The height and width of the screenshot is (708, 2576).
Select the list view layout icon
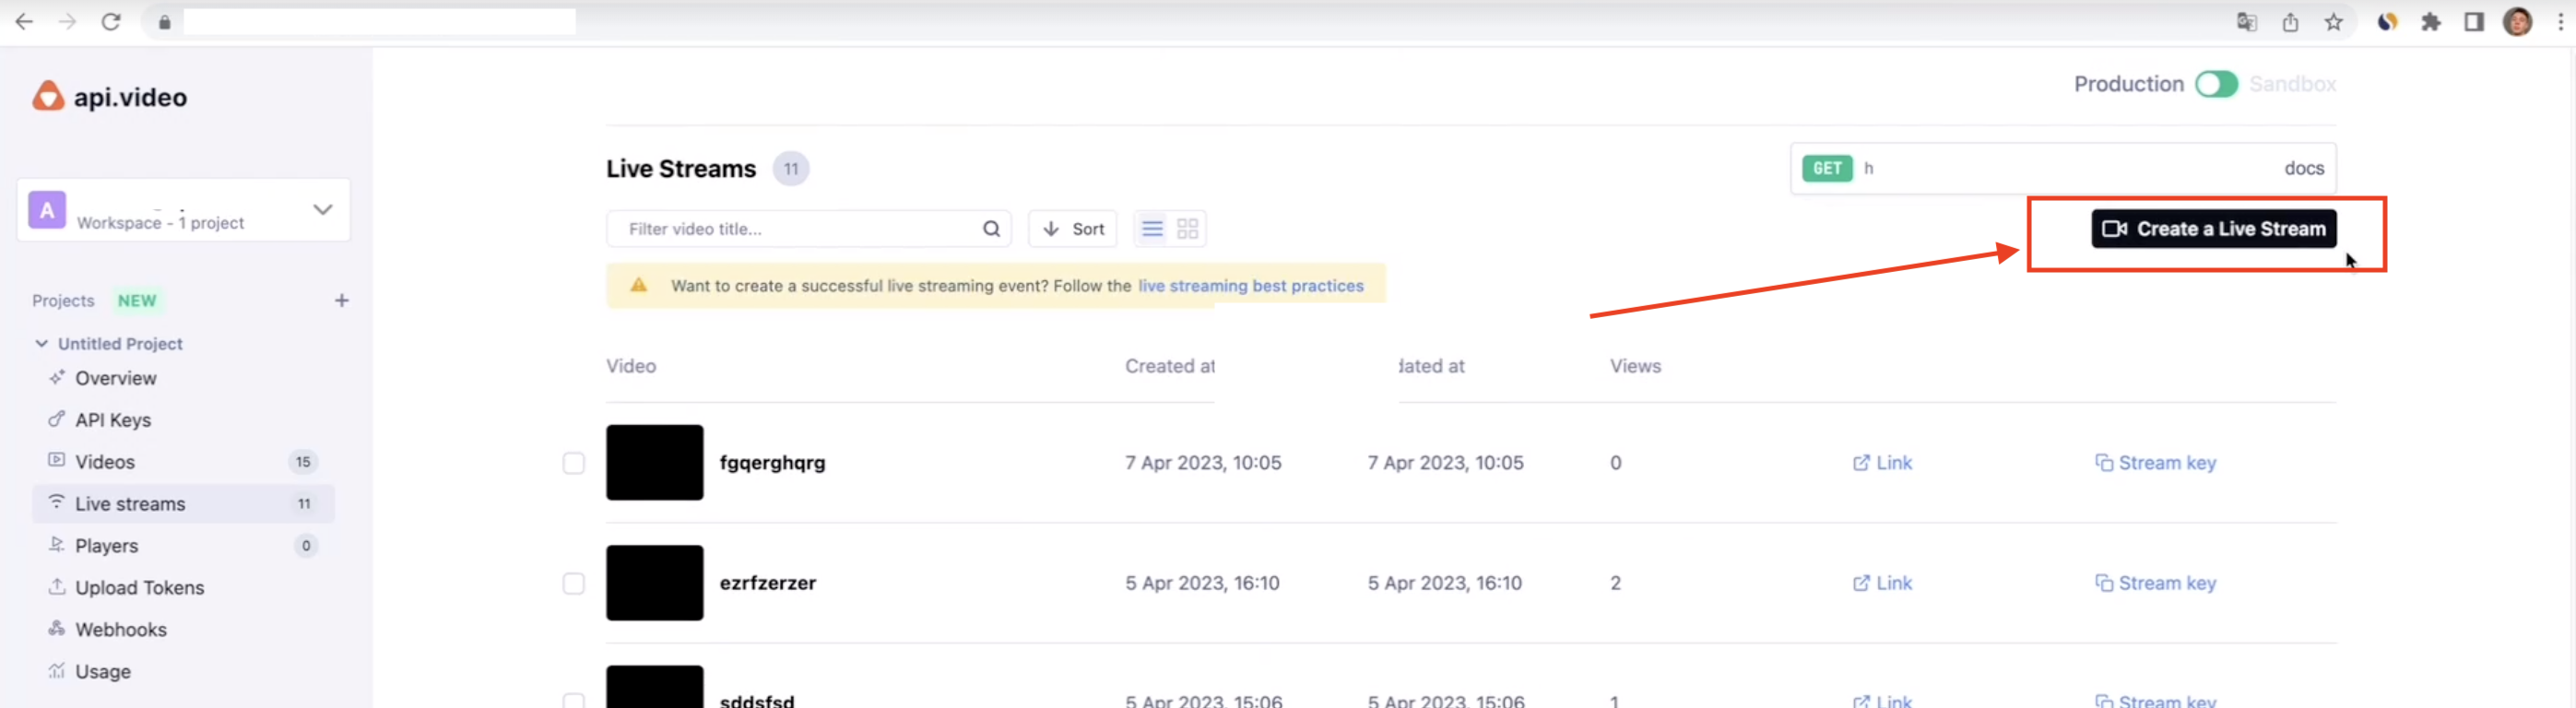[1152, 229]
